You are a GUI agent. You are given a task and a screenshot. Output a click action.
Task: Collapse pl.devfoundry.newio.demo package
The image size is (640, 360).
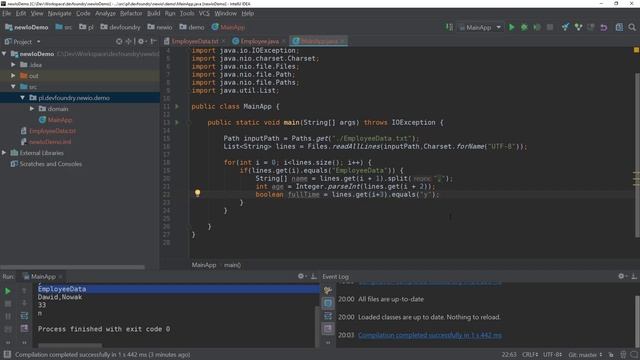click(x=22, y=98)
